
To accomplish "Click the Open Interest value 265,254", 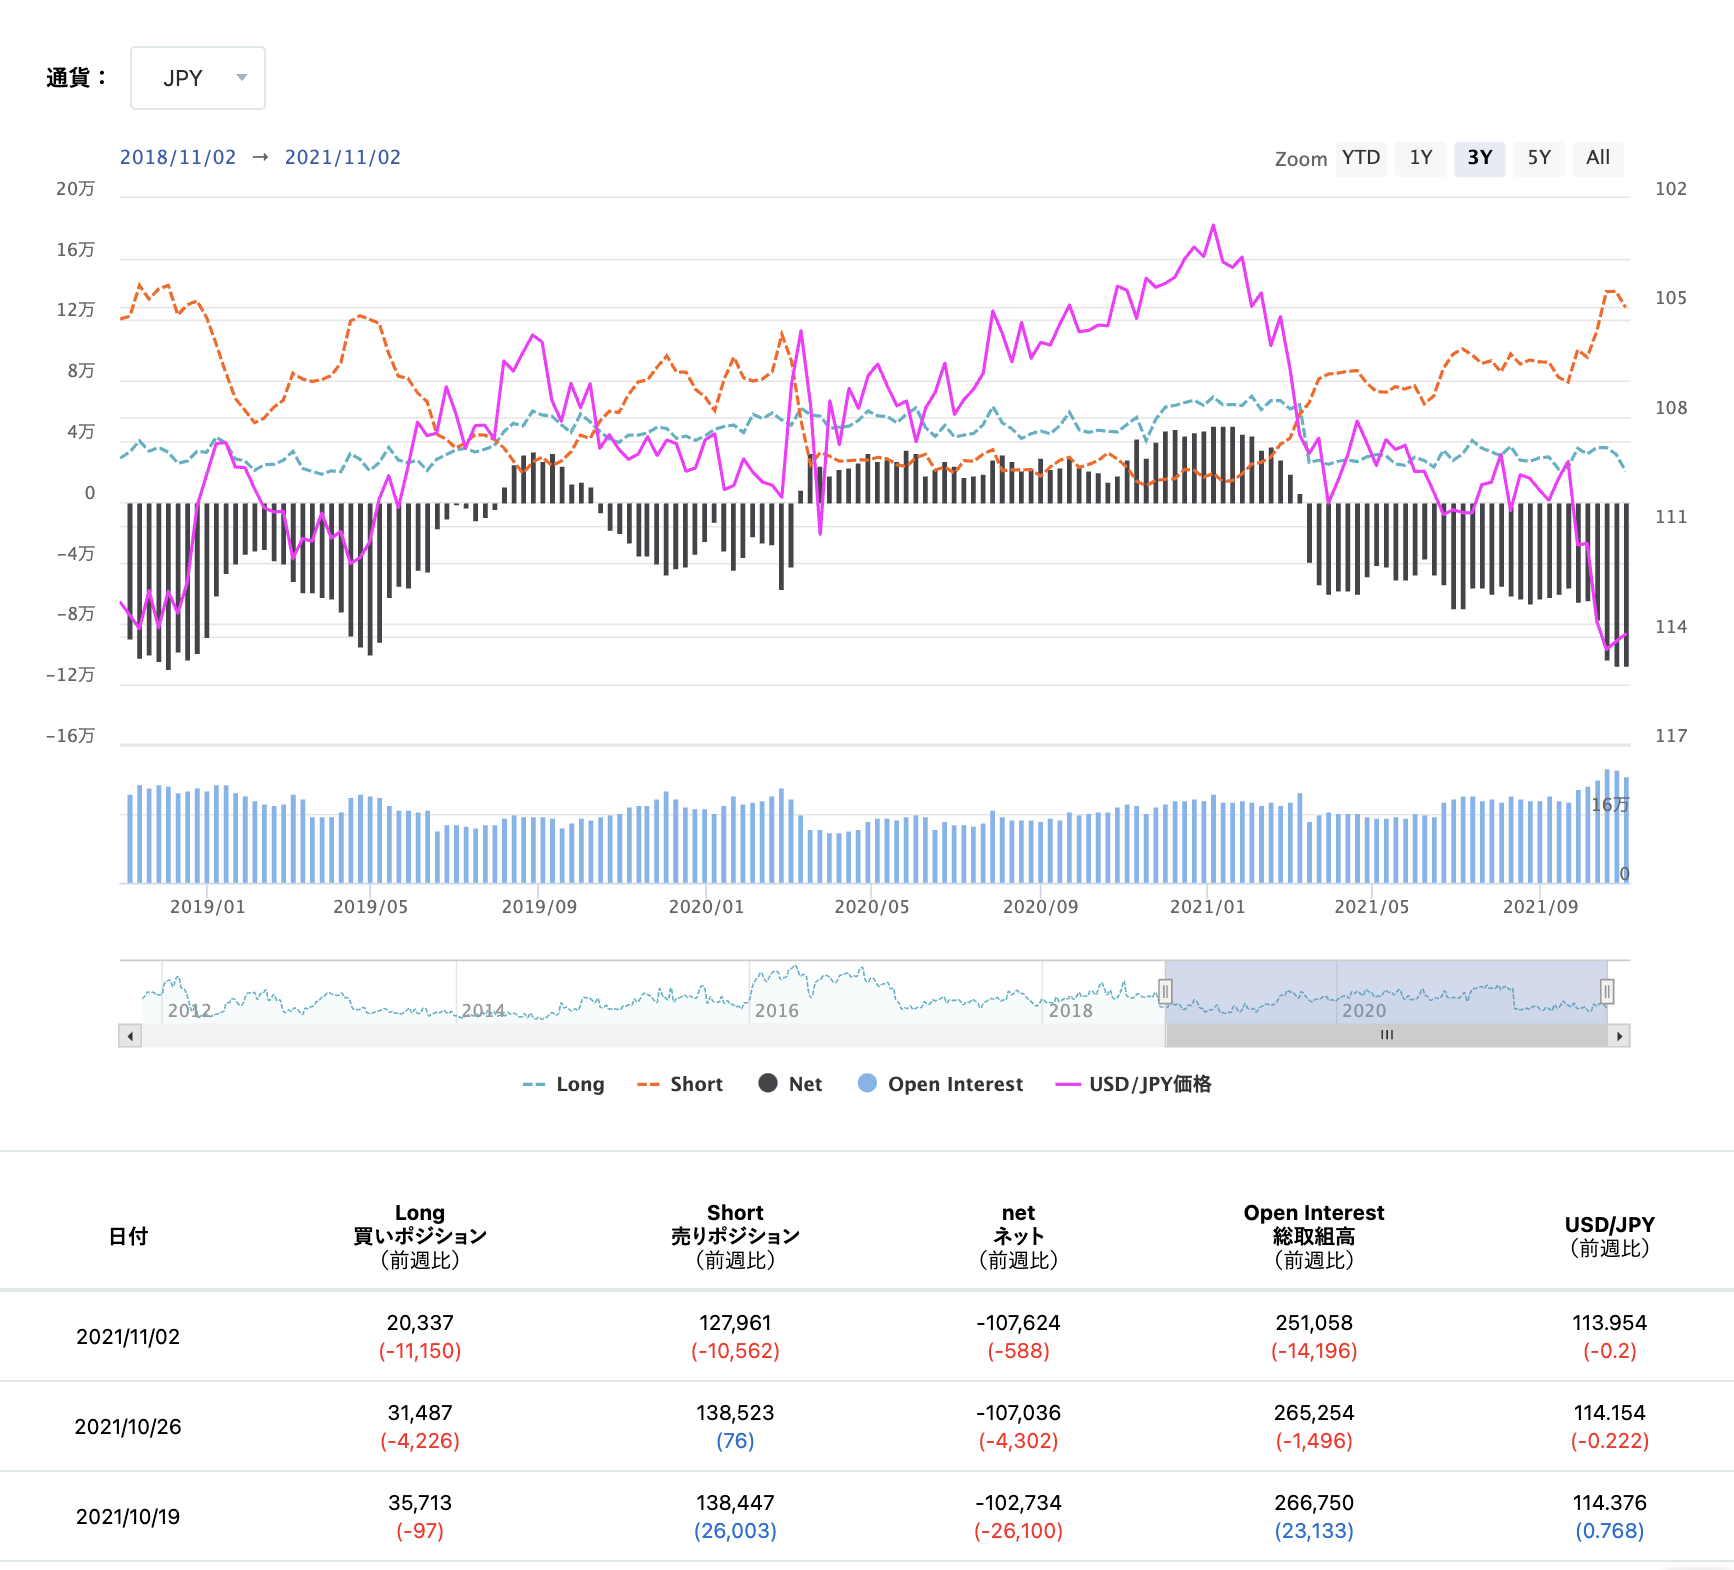I will 1314,1413.
